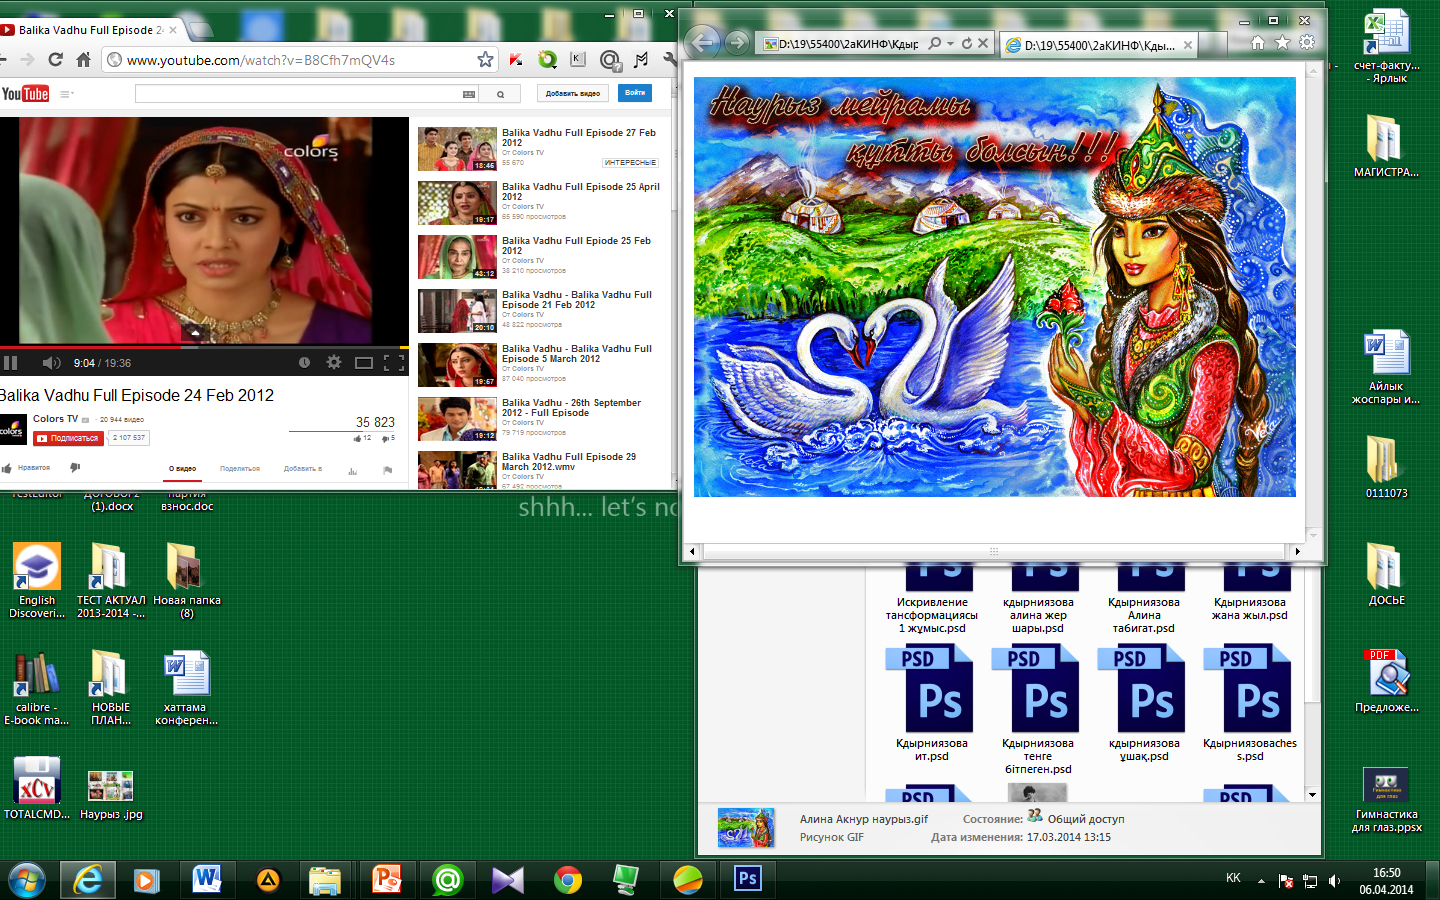This screenshot has height=900, width=1440.
Task: Select the IE tab D:\19\55400\2аКИНФ\Кды...
Action: (x=1098, y=45)
